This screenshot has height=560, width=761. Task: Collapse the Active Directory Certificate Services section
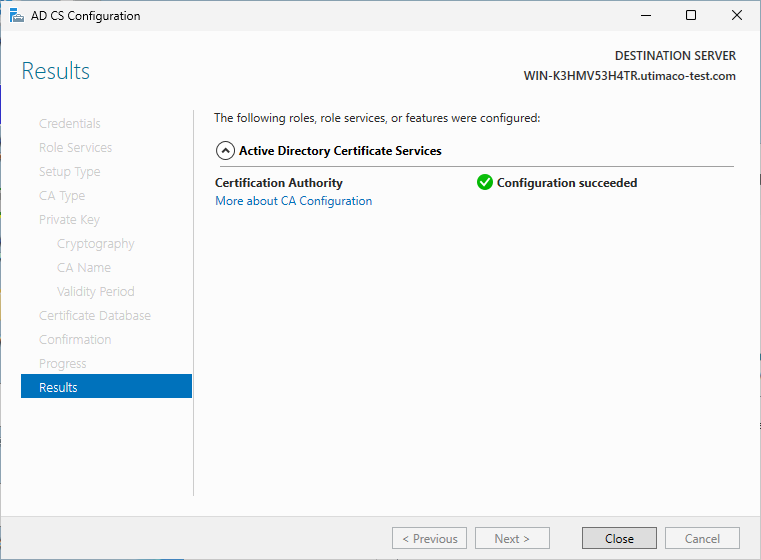pos(225,151)
